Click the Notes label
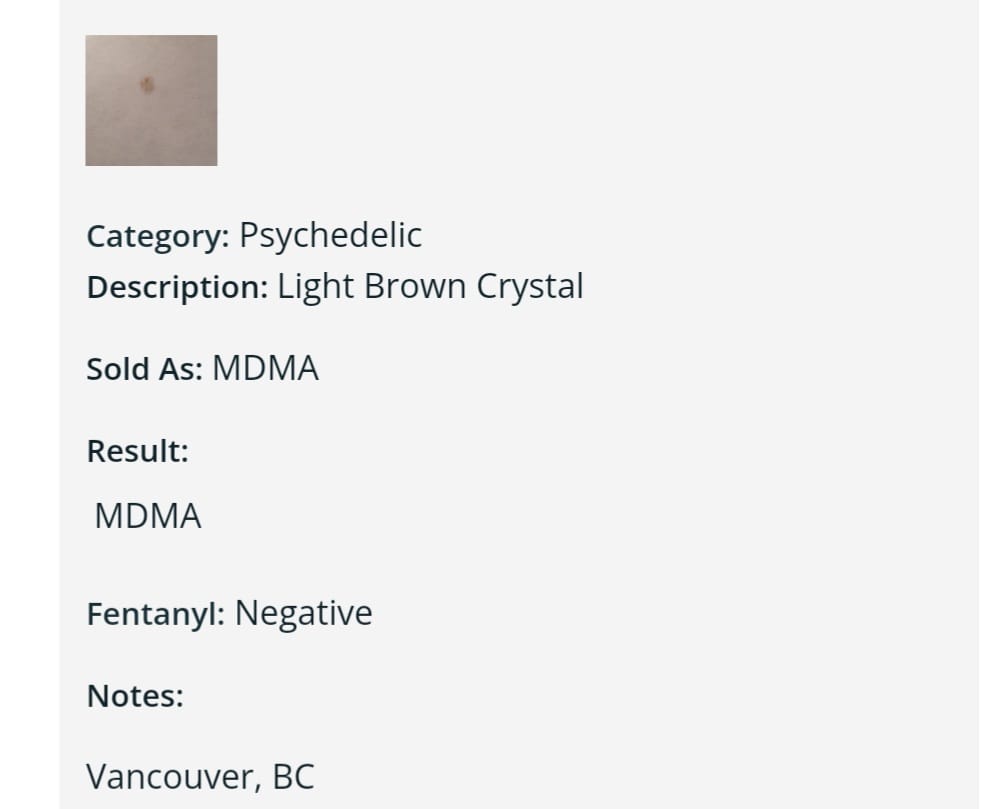Viewport: 984px width, 809px height. tap(135, 696)
